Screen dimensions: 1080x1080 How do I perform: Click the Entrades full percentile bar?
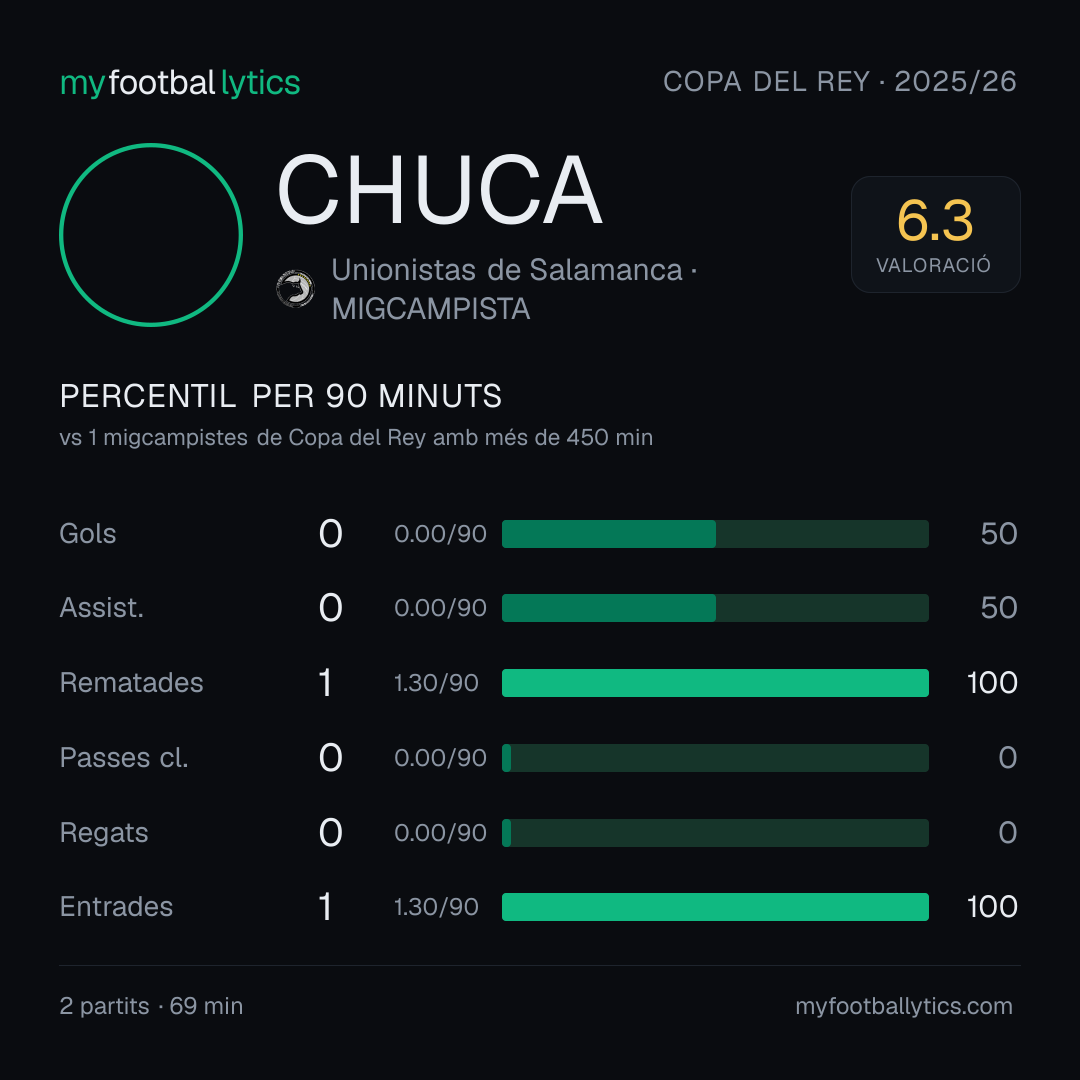(715, 906)
